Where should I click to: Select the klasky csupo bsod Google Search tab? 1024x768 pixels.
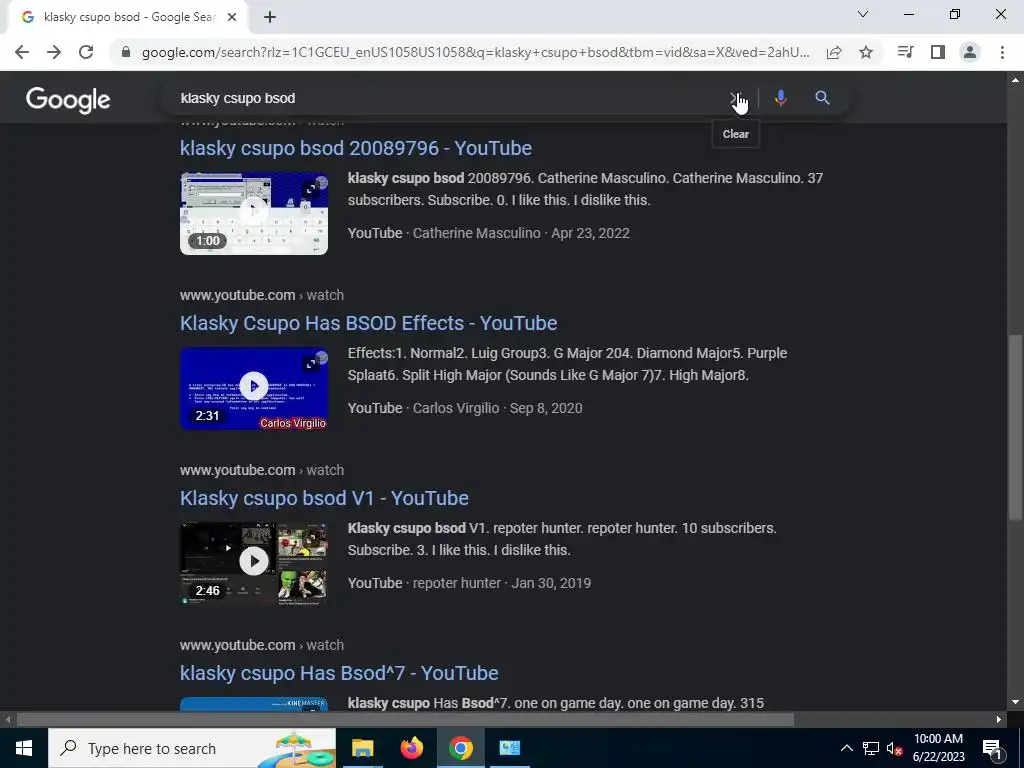point(129,18)
